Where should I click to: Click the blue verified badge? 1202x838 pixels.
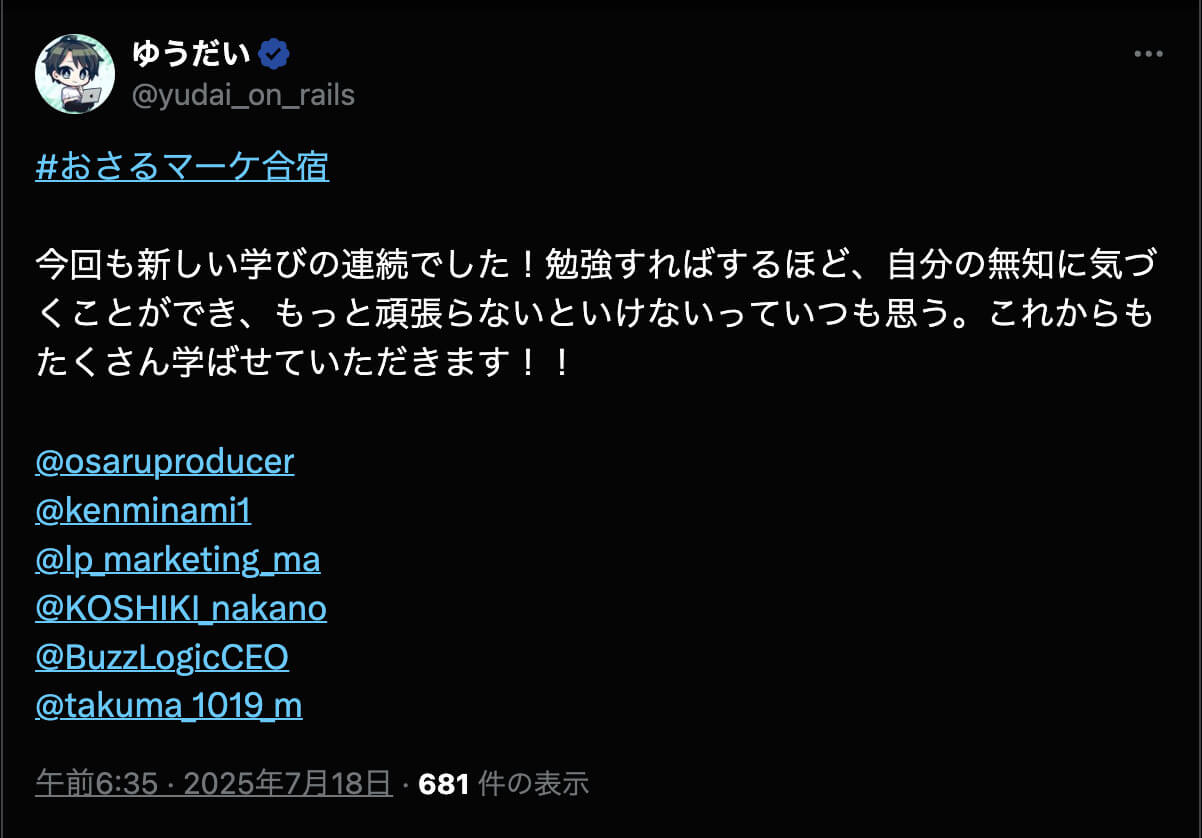click(273, 54)
